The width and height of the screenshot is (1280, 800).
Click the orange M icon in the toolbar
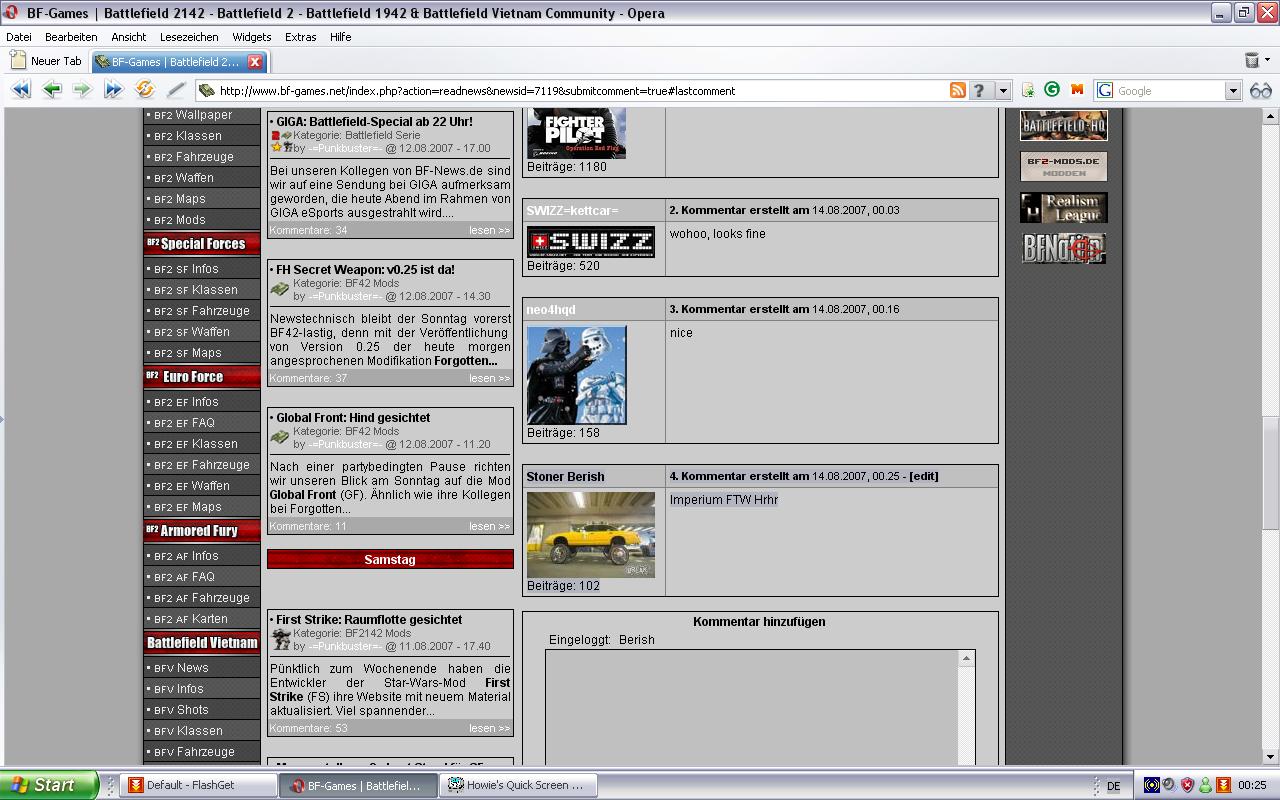(x=1077, y=89)
